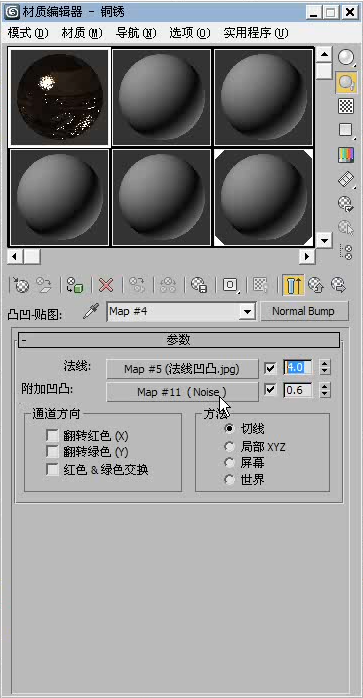This screenshot has width=363, height=698.
Task: Open the 模式 menu
Action: [x=28, y=33]
